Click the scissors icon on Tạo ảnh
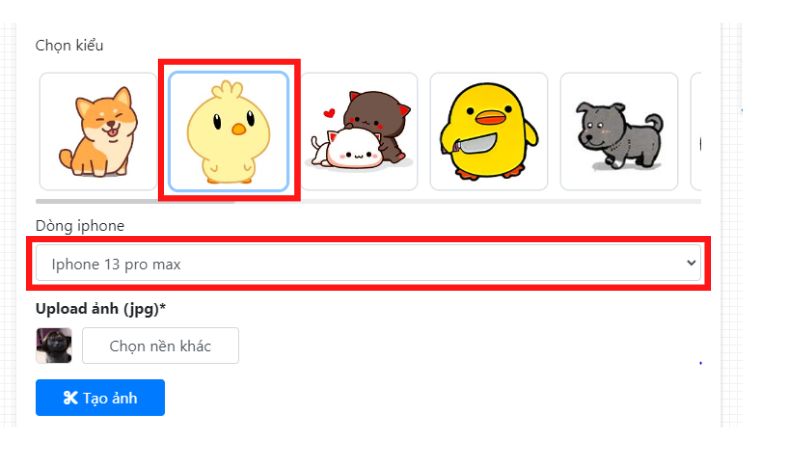The image size is (800, 450). click(70, 398)
